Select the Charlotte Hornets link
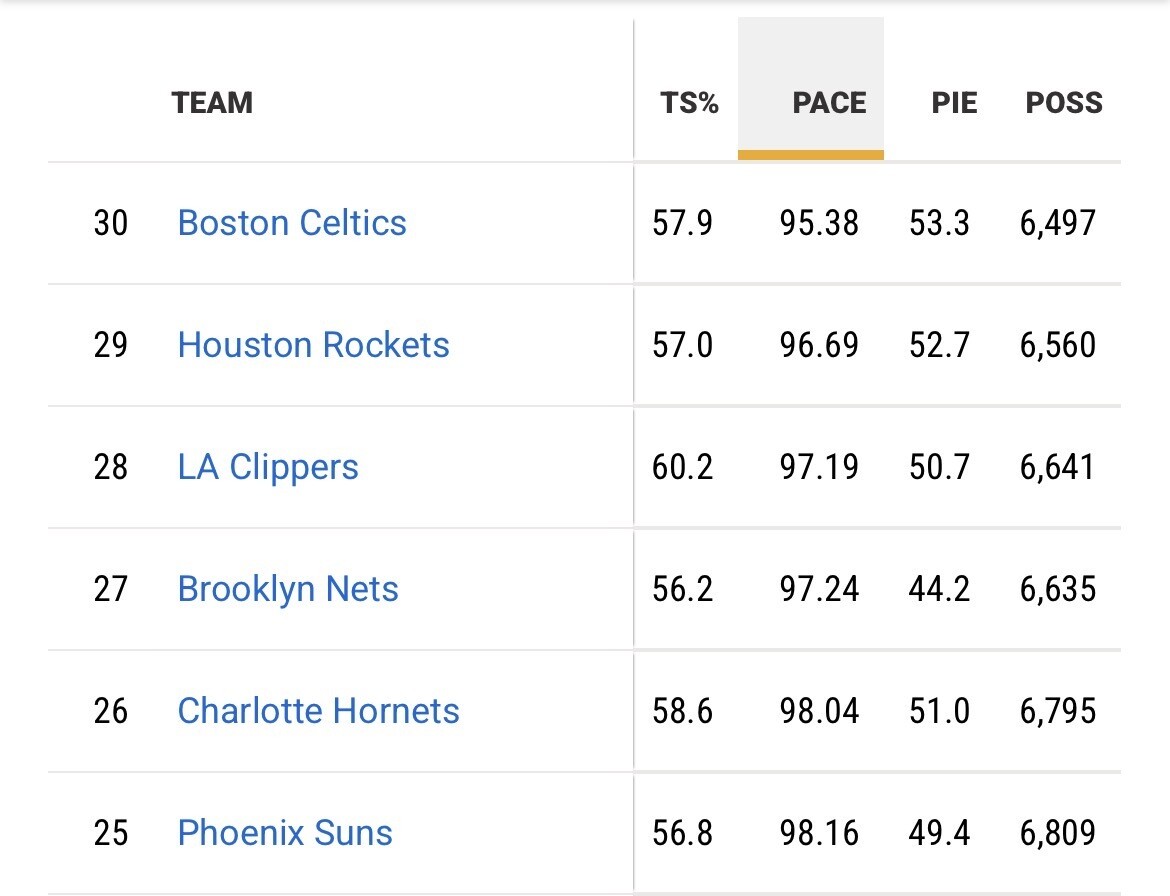Screen dimensions: 1170x896 (318, 711)
